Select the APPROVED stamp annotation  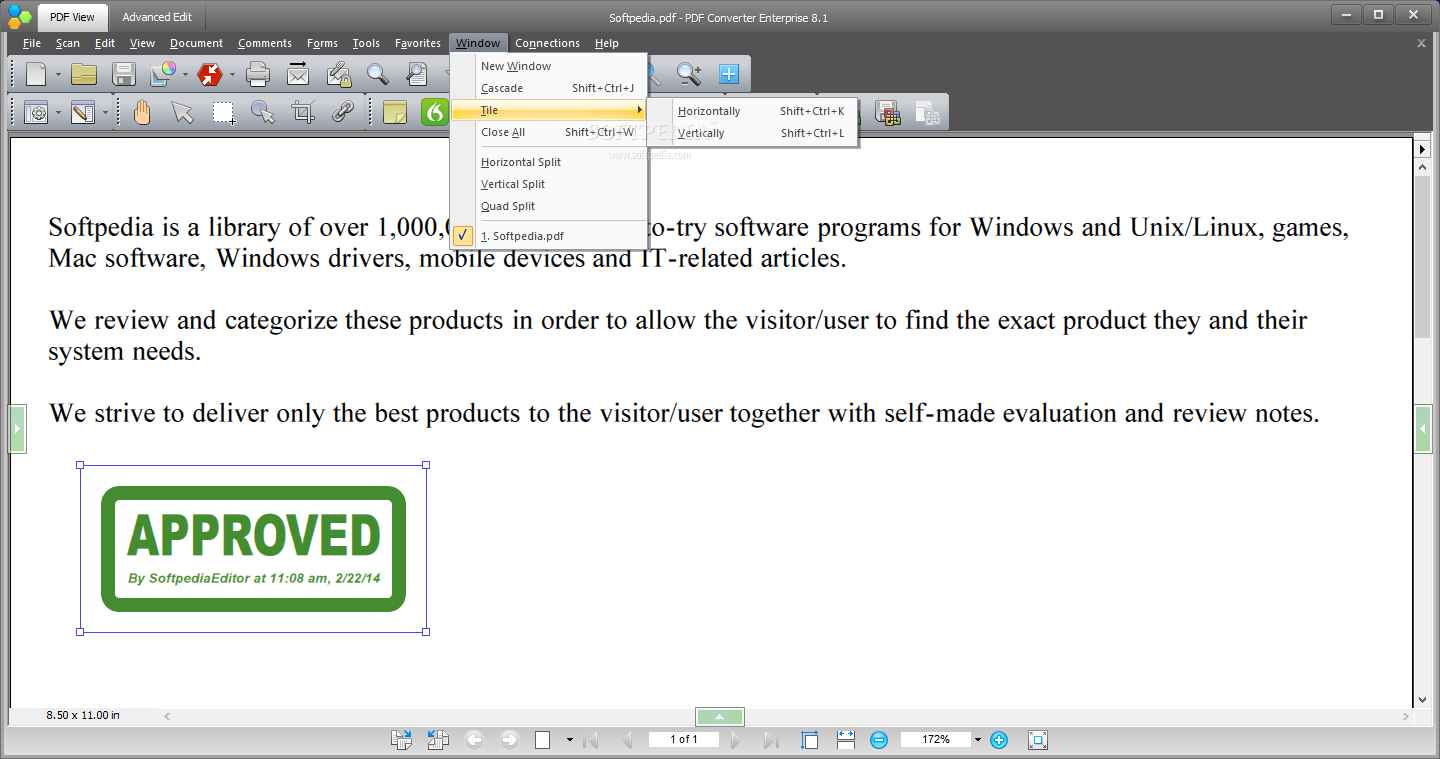point(253,548)
